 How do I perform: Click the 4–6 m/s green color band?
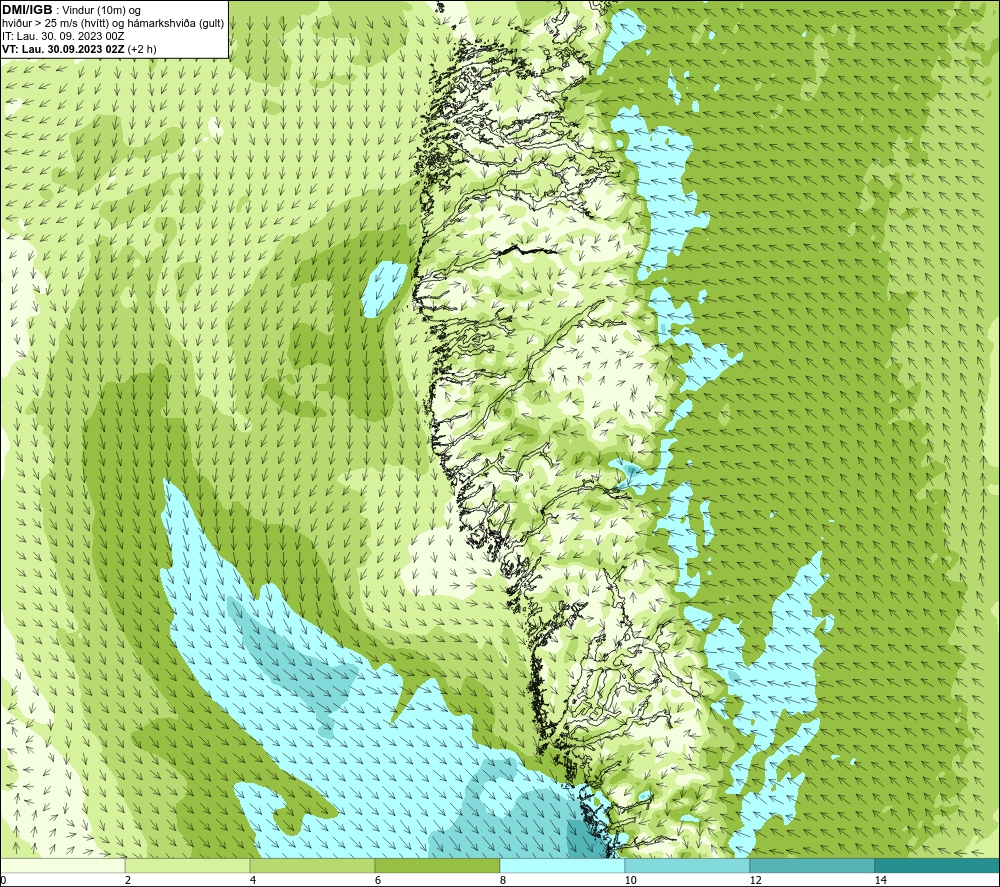click(312, 866)
